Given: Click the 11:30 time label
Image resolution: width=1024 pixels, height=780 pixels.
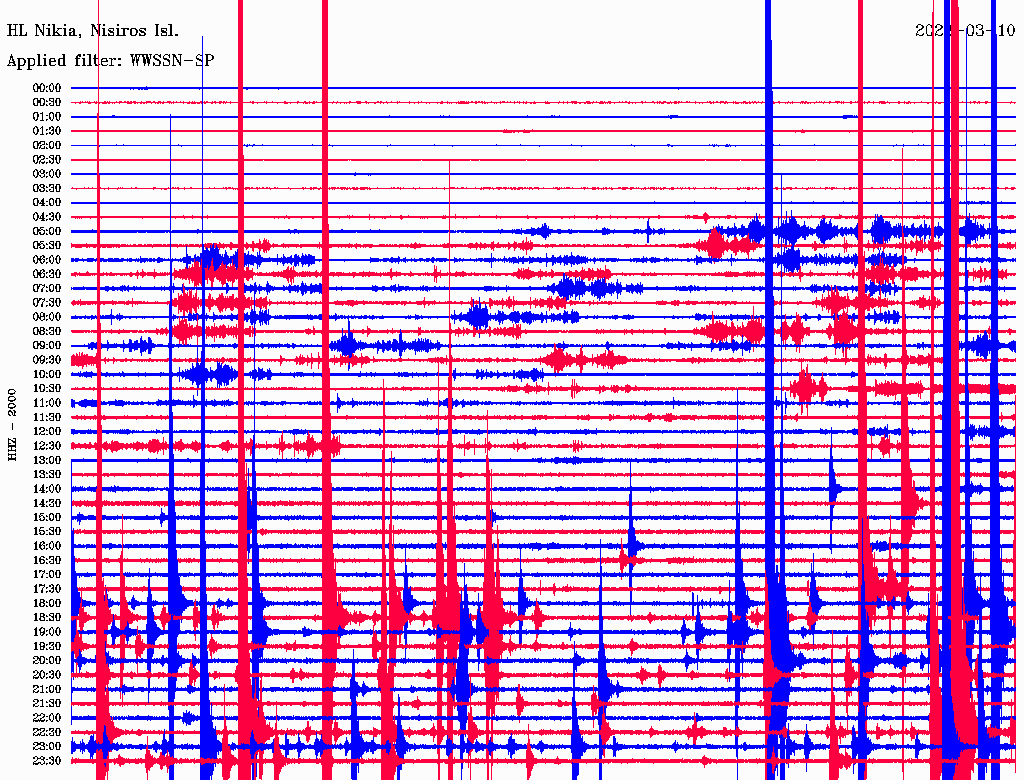Looking at the screenshot, I should point(46,417).
